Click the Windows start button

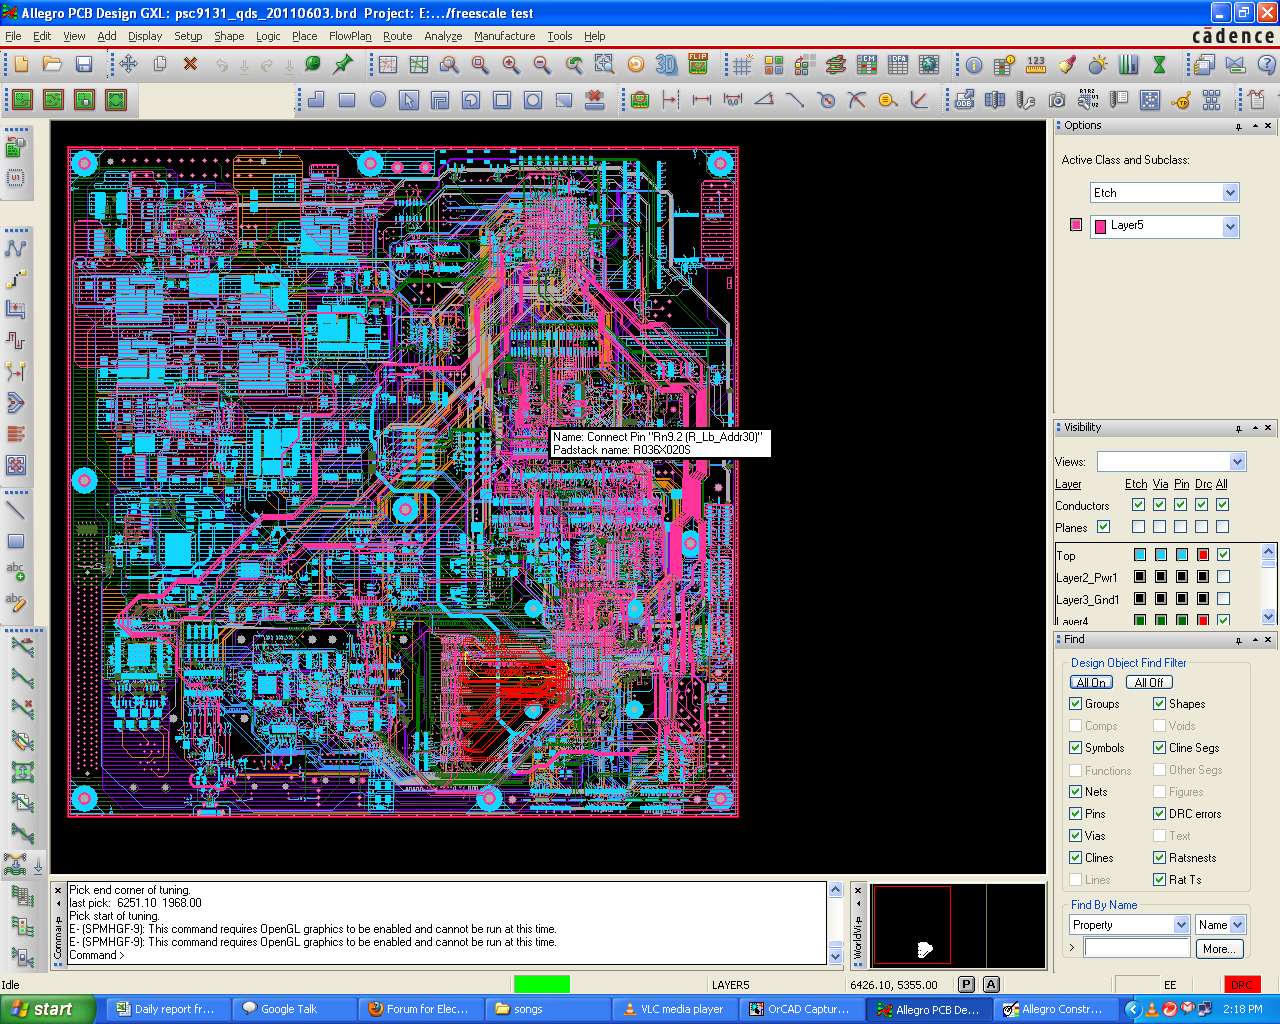[47, 1009]
